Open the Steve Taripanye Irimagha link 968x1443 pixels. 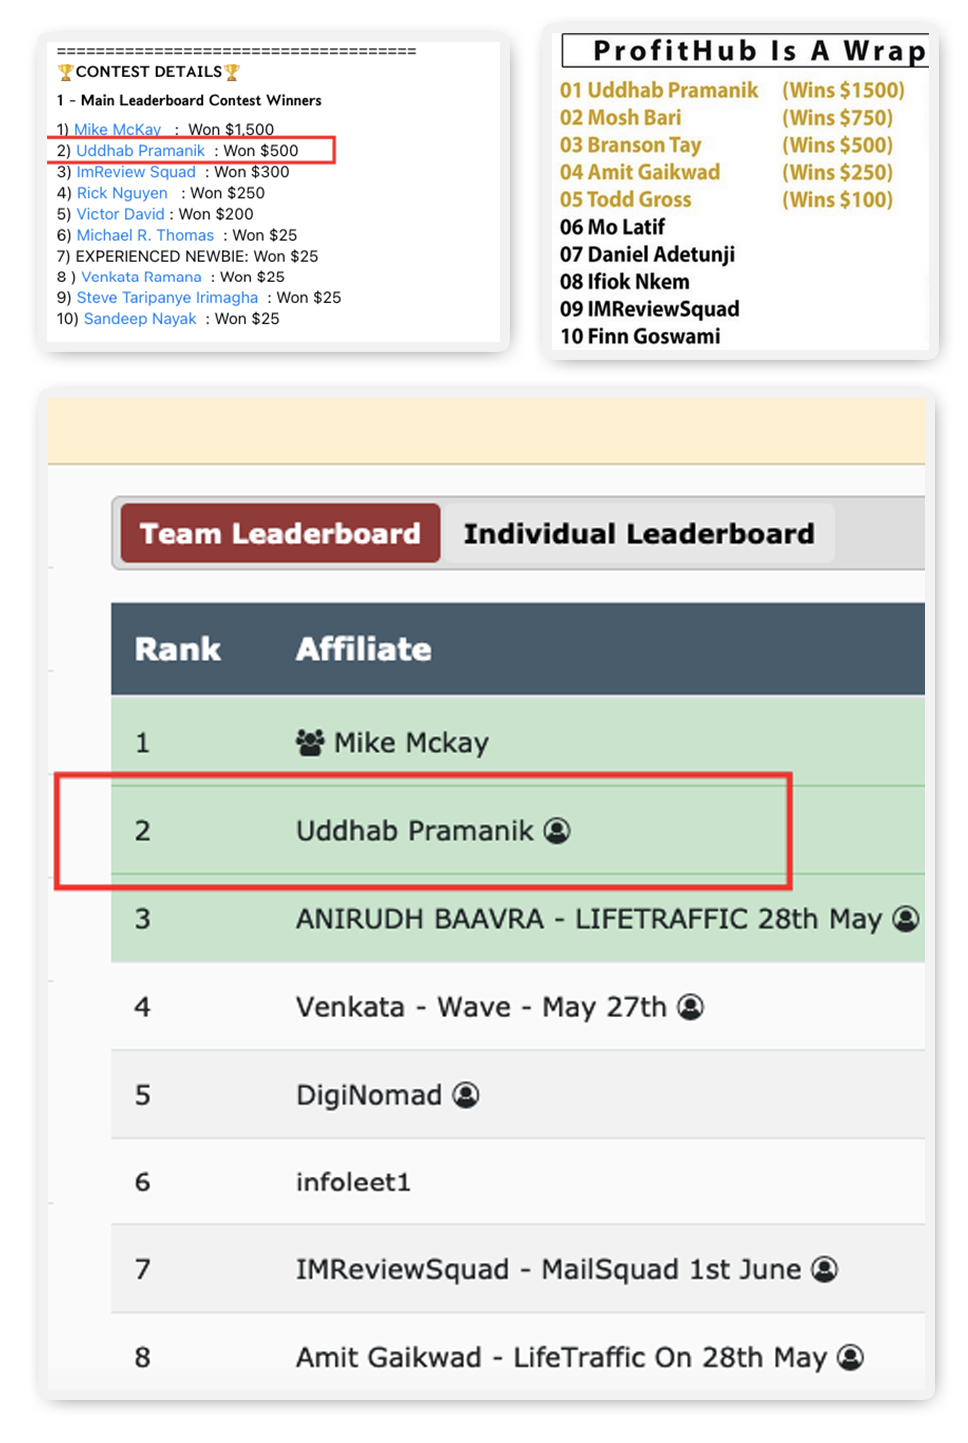point(167,298)
